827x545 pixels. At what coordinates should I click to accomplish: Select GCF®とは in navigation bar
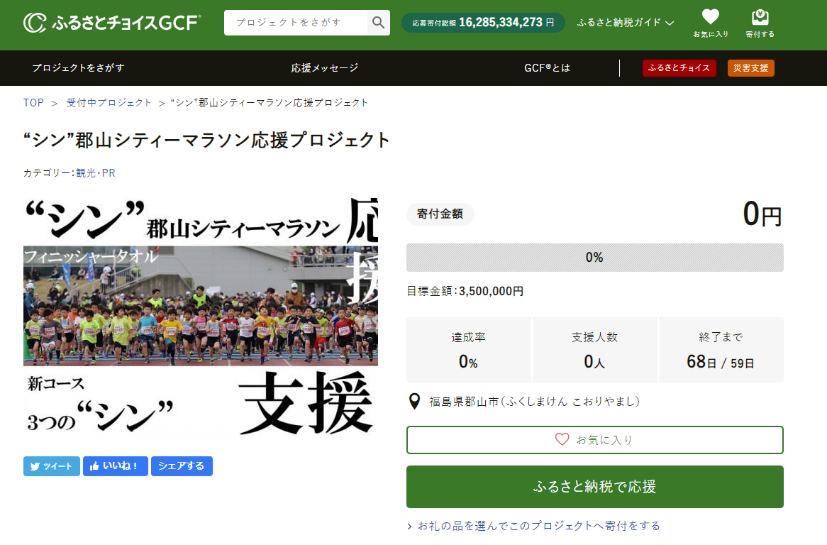pos(547,68)
